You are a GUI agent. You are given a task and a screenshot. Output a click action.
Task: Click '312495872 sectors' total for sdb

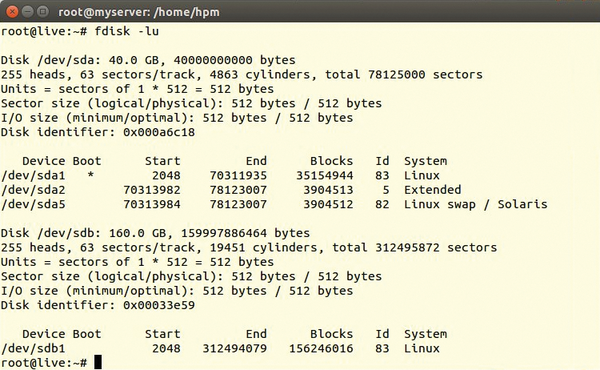(436, 248)
